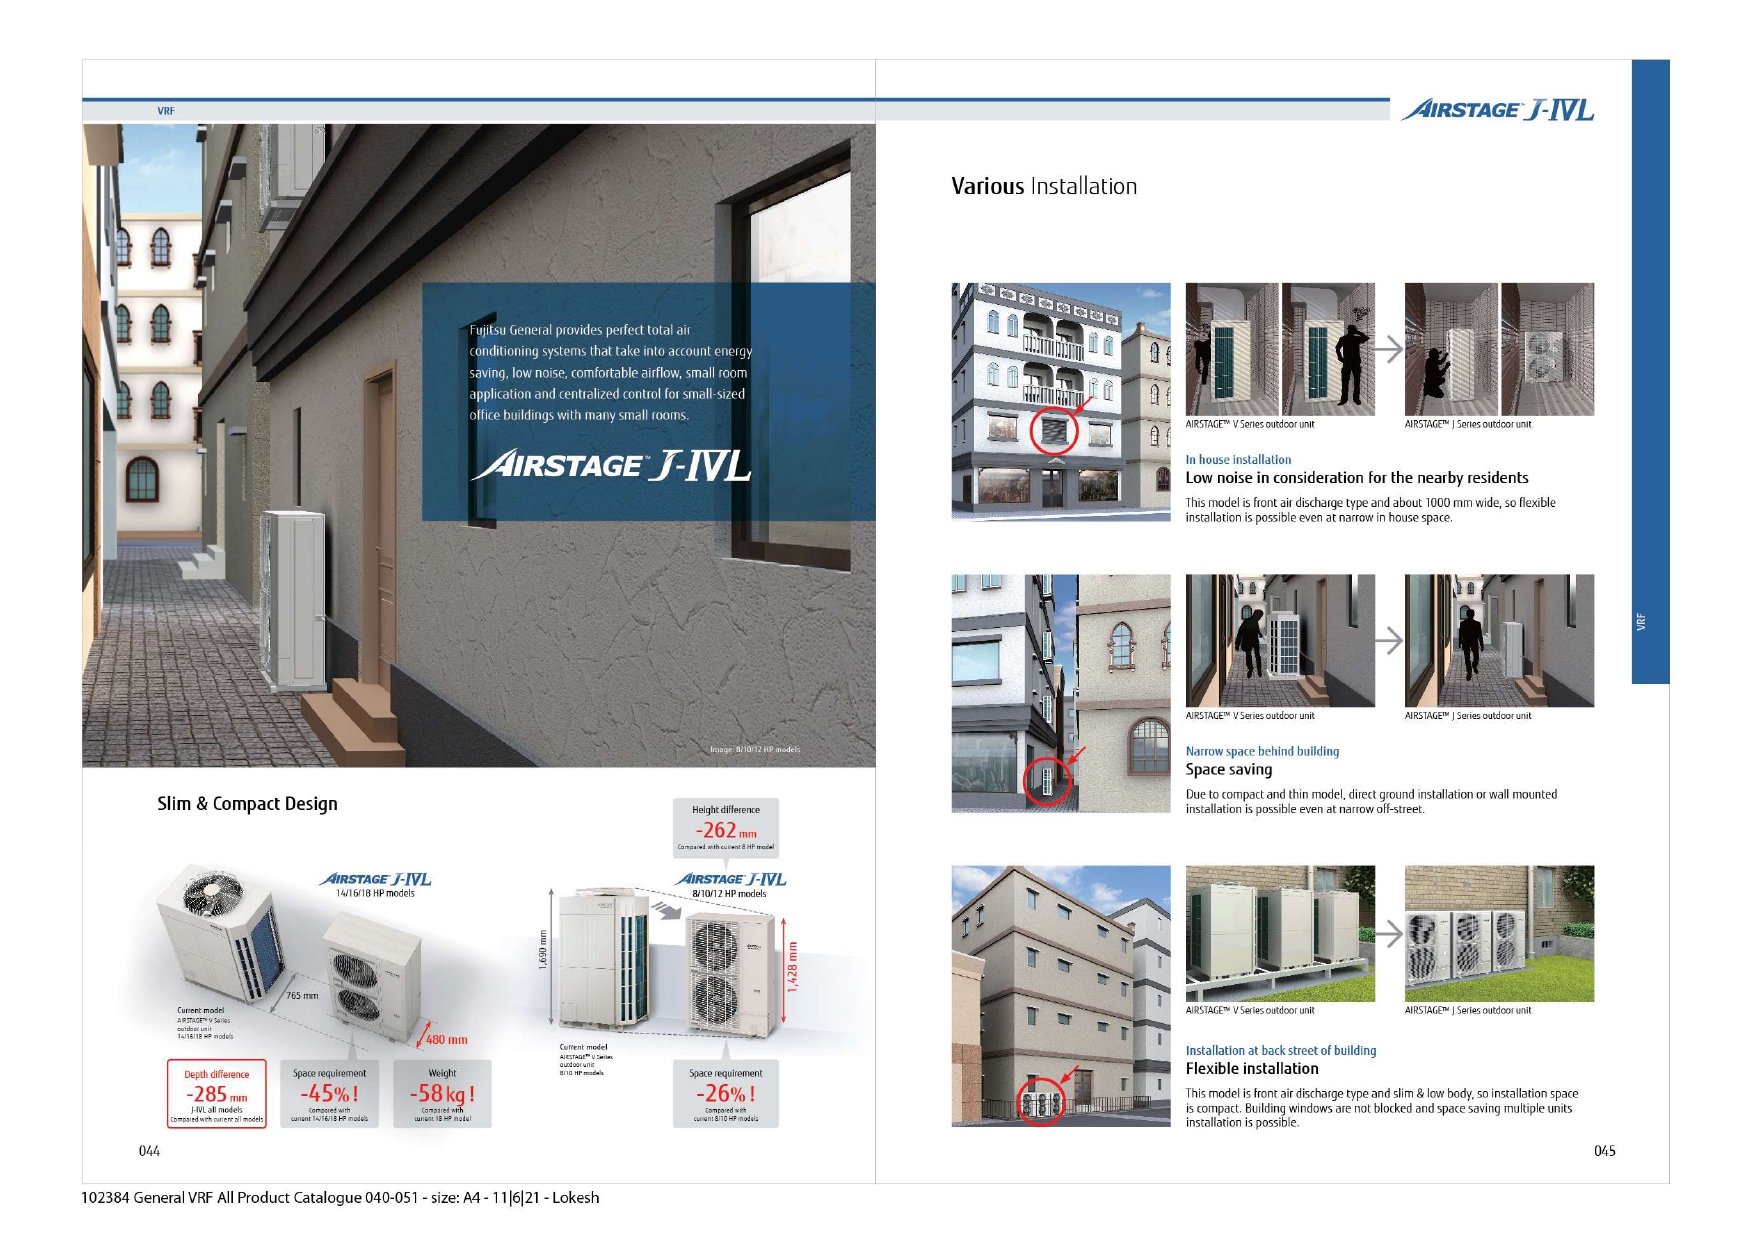Click the 'Weight -58 kg!' box
This screenshot has width=1755, height=1241.
click(442, 1094)
